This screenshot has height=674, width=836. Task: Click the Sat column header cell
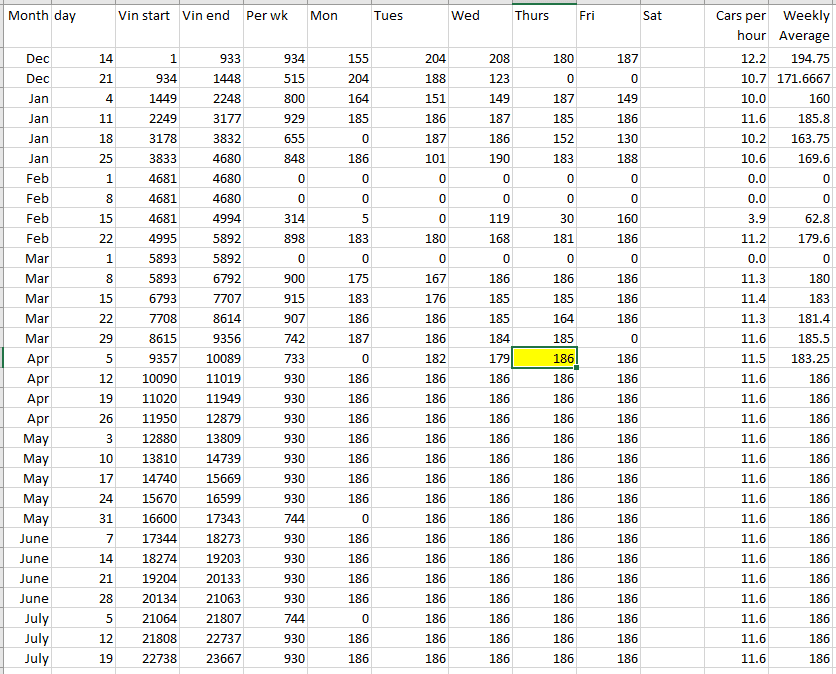pyautogui.click(x=672, y=17)
